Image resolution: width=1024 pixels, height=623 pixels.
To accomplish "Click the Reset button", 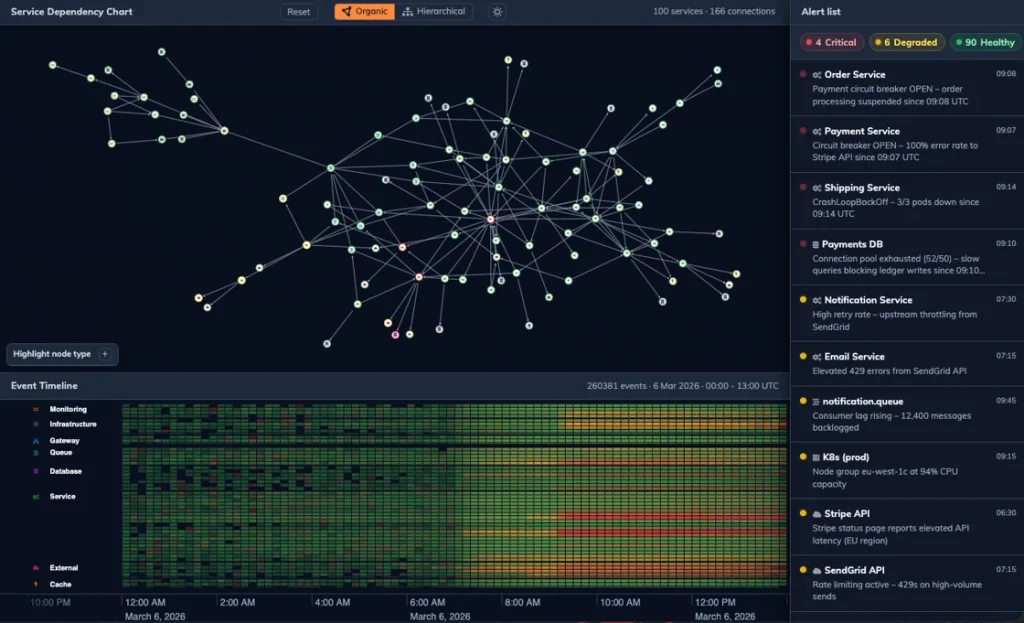I will (x=298, y=12).
